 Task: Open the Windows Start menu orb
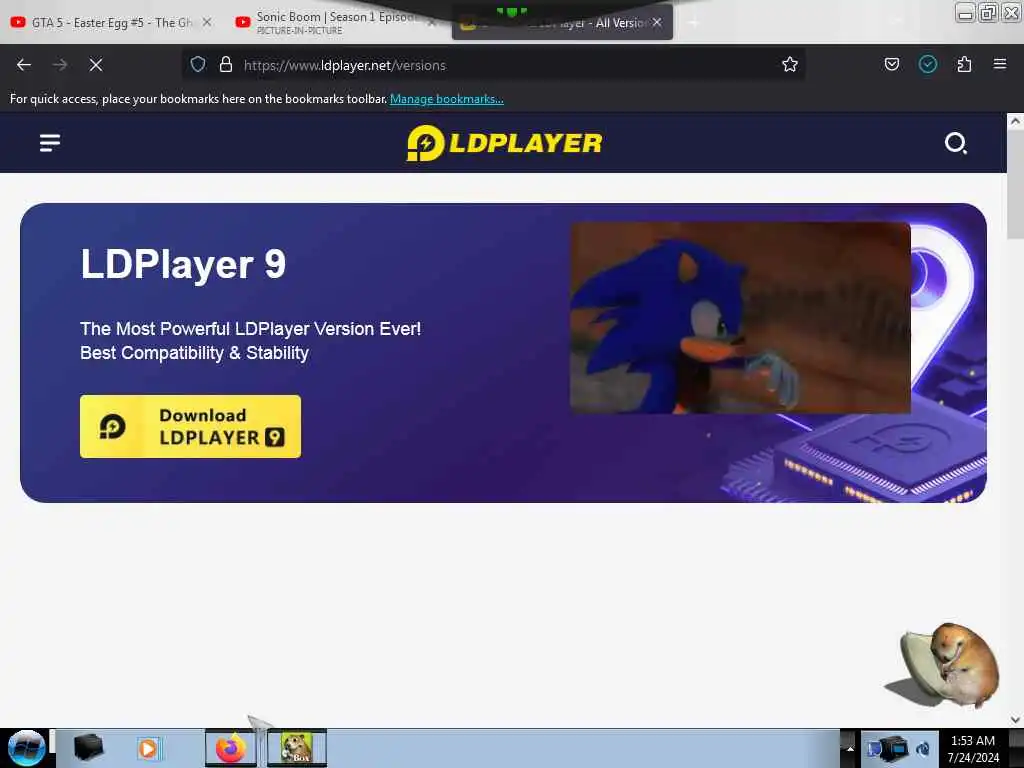26,748
